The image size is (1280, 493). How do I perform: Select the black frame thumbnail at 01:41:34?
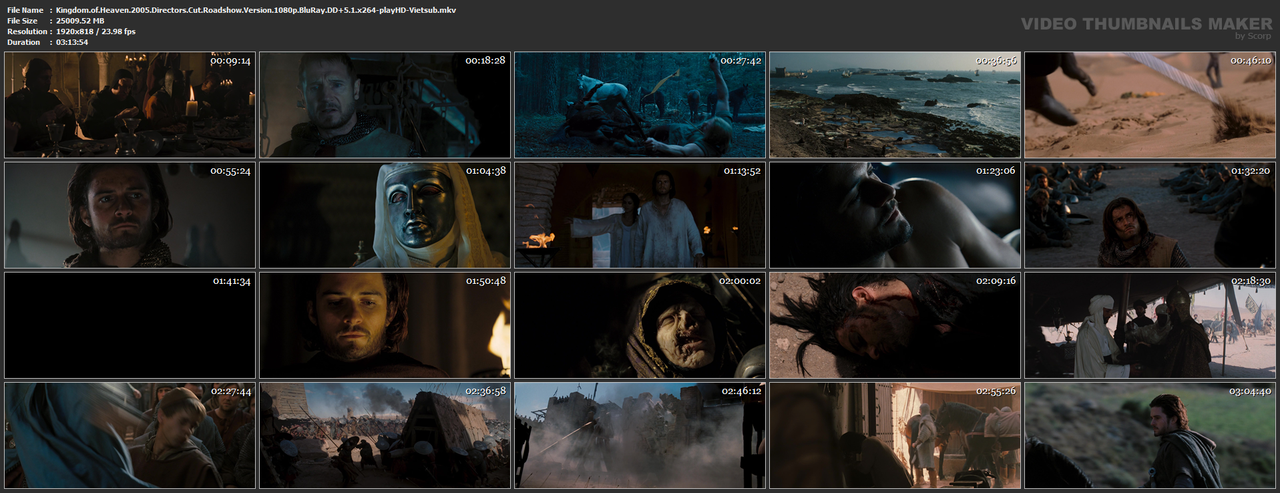click(130, 325)
